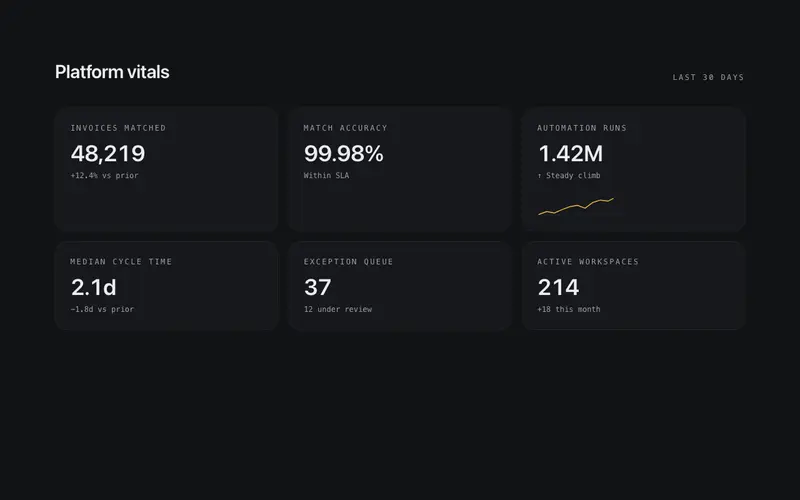Select the 214 workspaces value
Image resolution: width=800 pixels, height=500 pixels.
tap(558, 287)
